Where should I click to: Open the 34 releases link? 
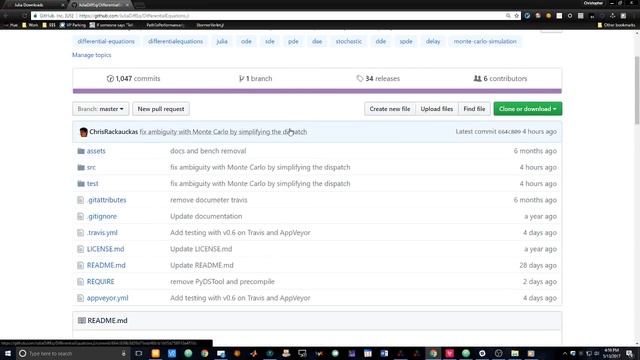[x=378, y=78]
